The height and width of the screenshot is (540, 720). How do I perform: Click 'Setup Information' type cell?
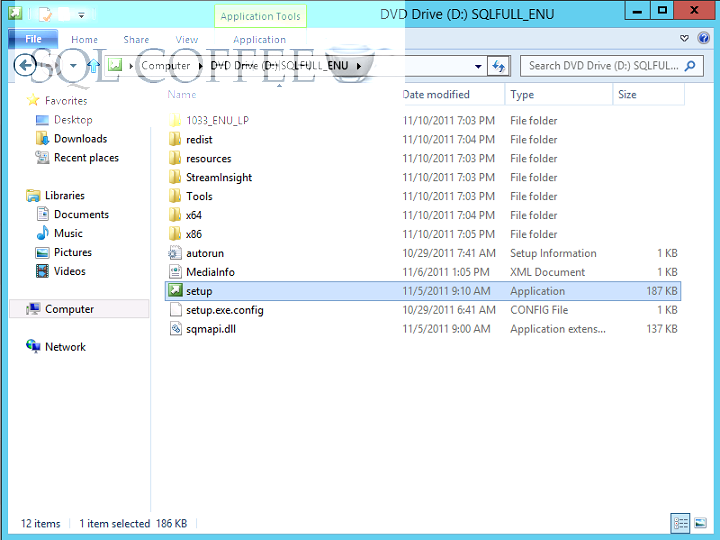[553, 253]
